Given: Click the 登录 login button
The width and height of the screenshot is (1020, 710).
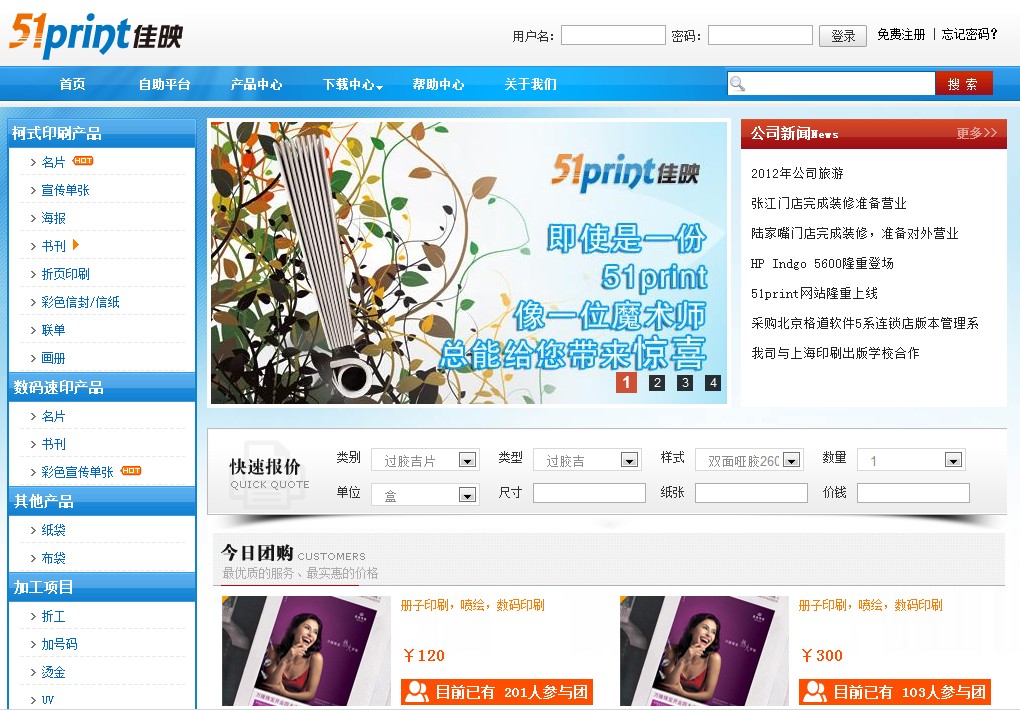Looking at the screenshot, I should [843, 36].
